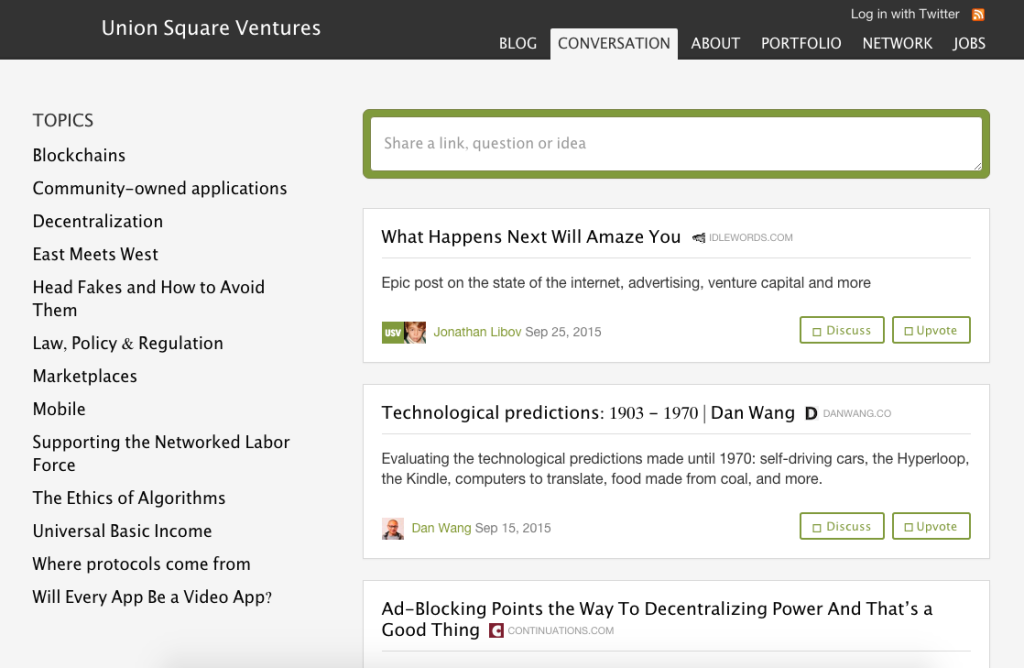
Task: Discuss the Technological predictions post
Action: [842, 526]
